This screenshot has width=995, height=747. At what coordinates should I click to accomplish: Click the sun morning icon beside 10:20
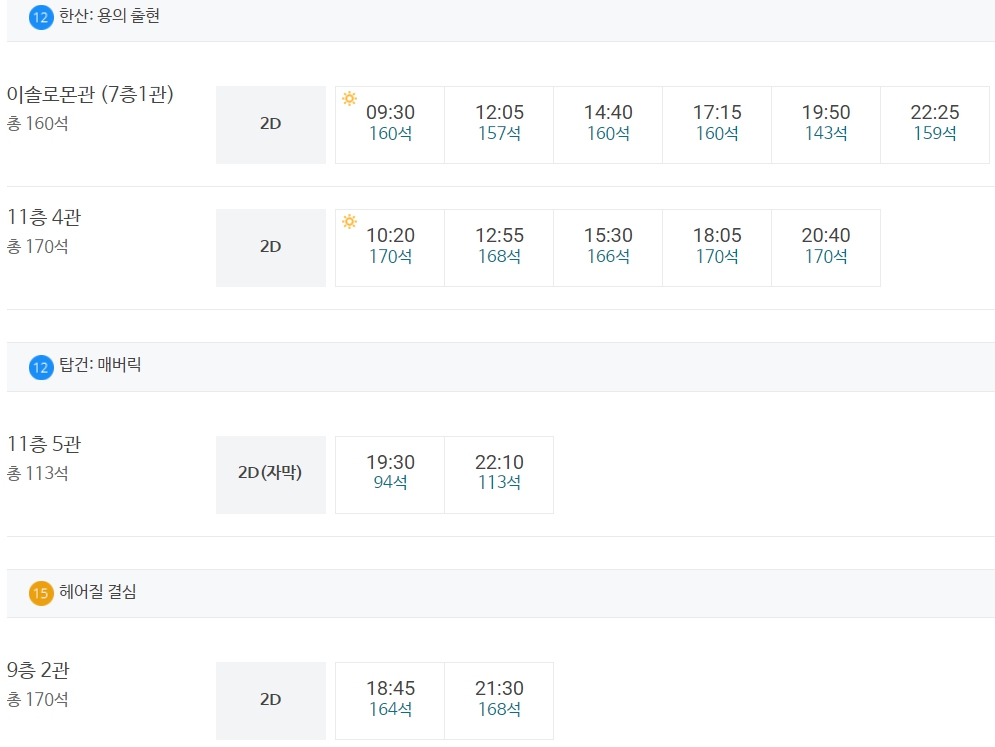click(349, 221)
